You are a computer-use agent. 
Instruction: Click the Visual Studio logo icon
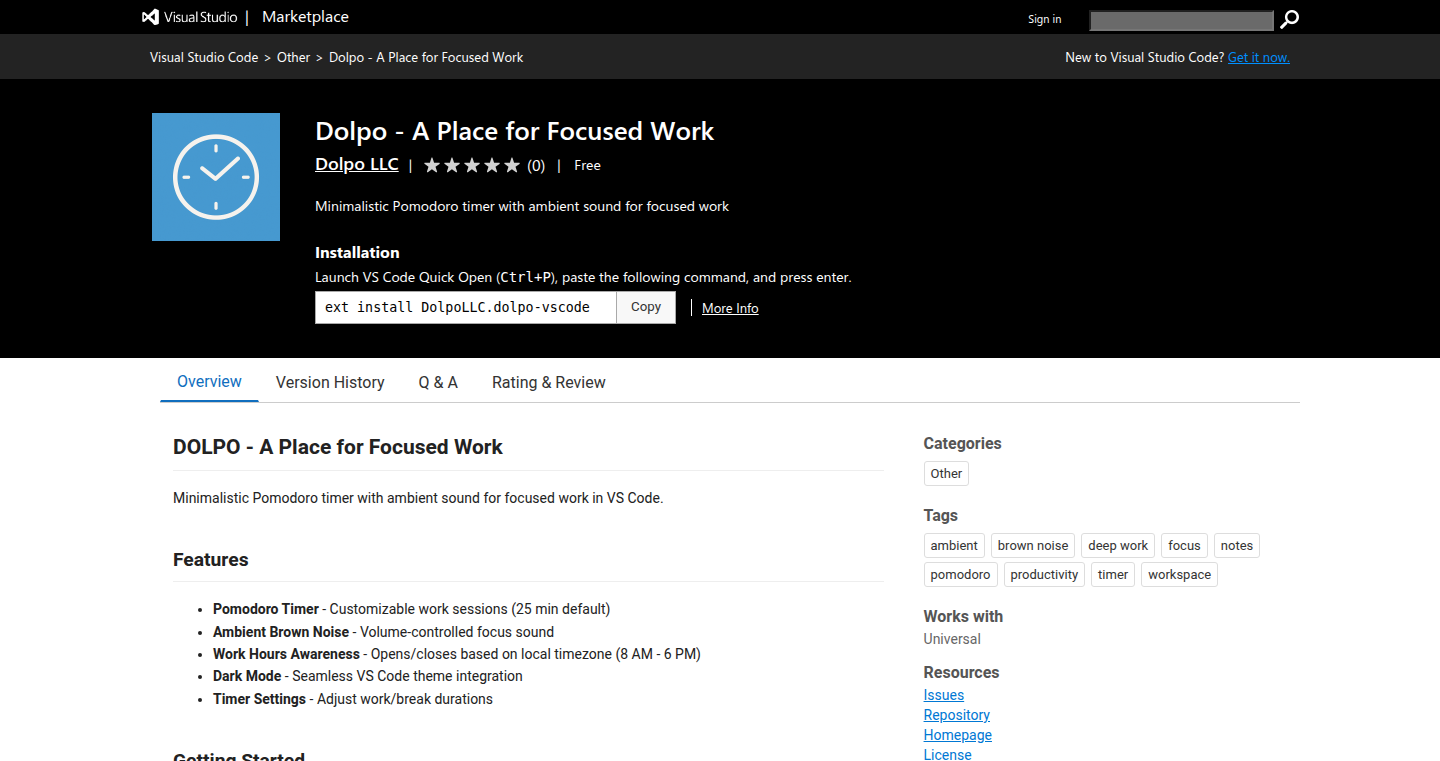click(151, 17)
